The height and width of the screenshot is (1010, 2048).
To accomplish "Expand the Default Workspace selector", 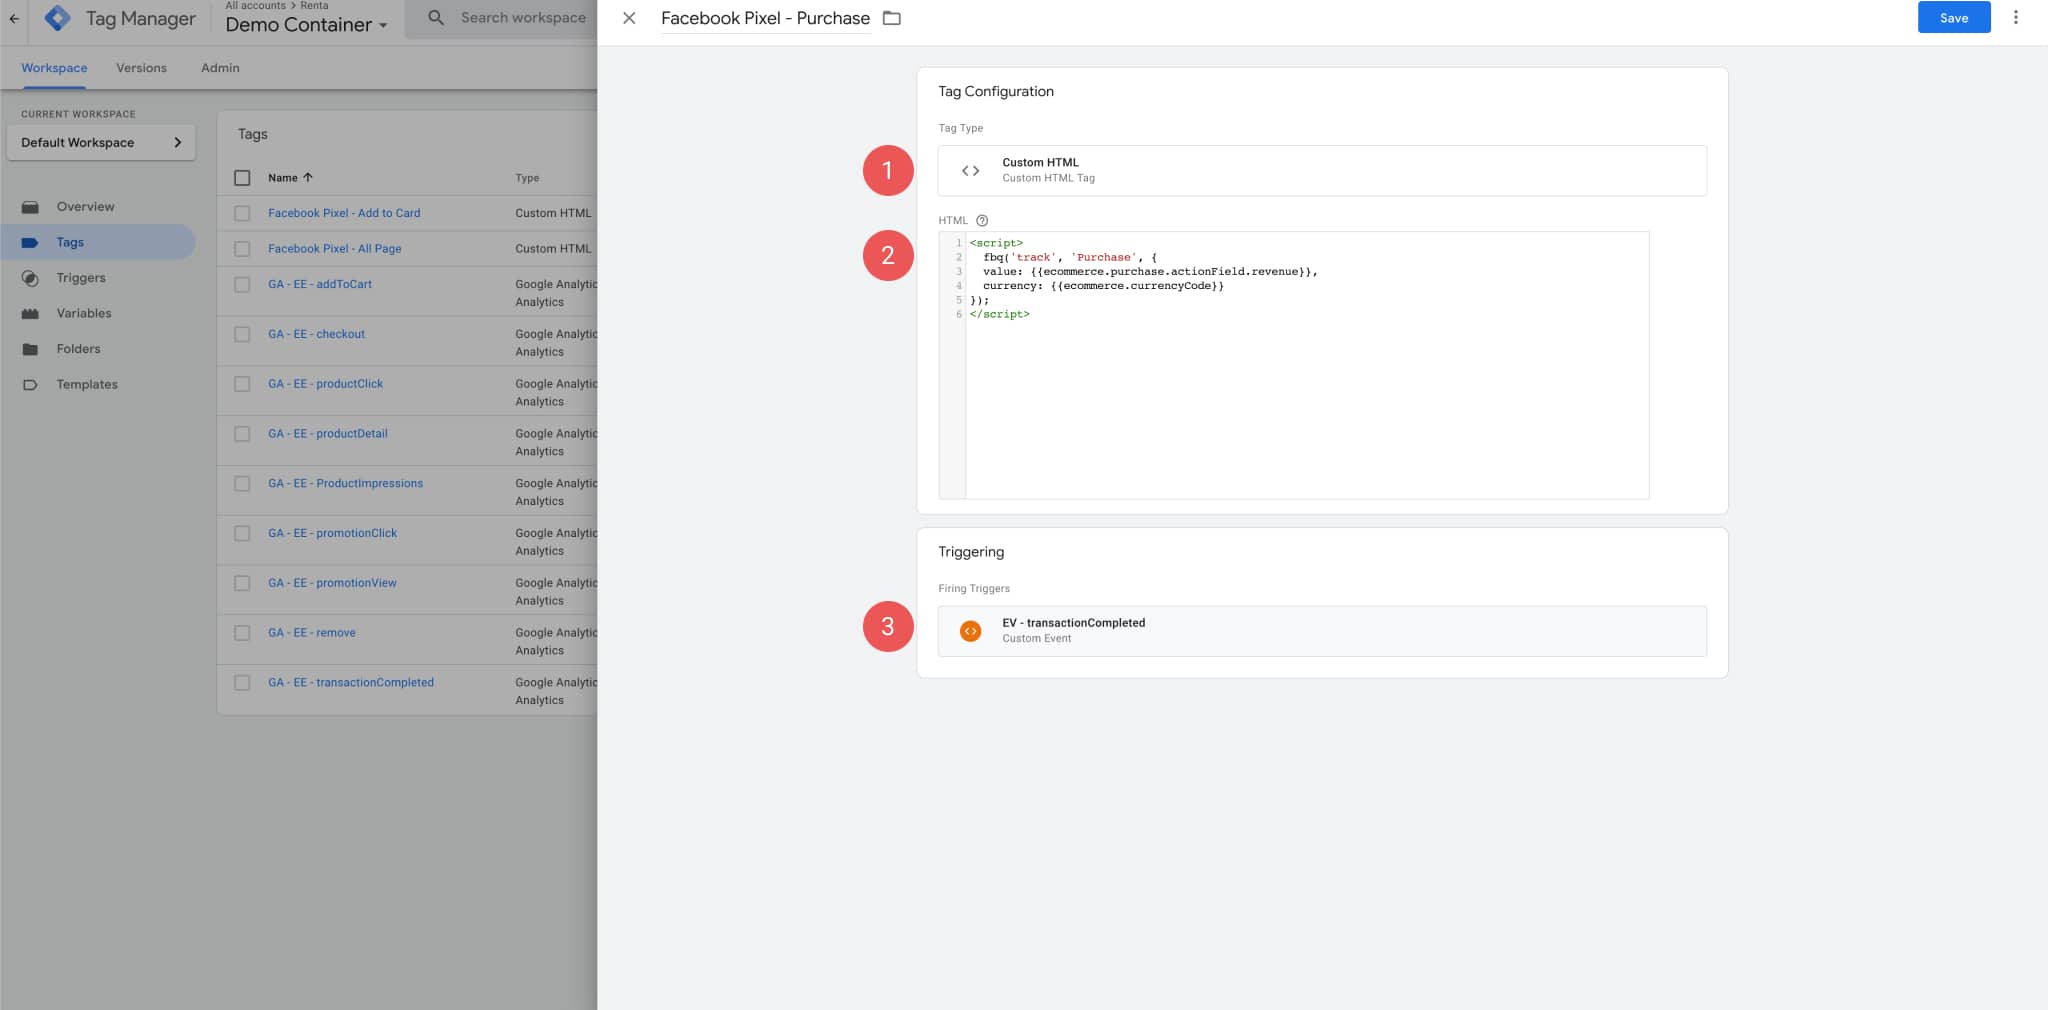I will (x=101, y=142).
